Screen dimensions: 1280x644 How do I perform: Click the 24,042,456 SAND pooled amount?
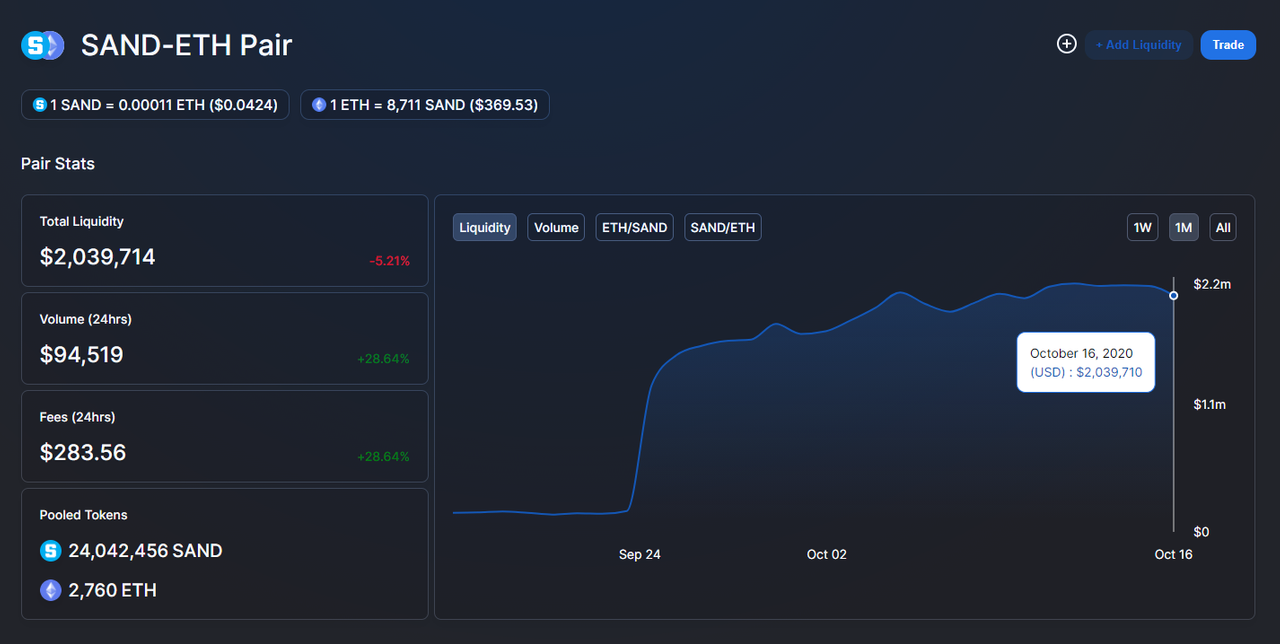tap(145, 550)
